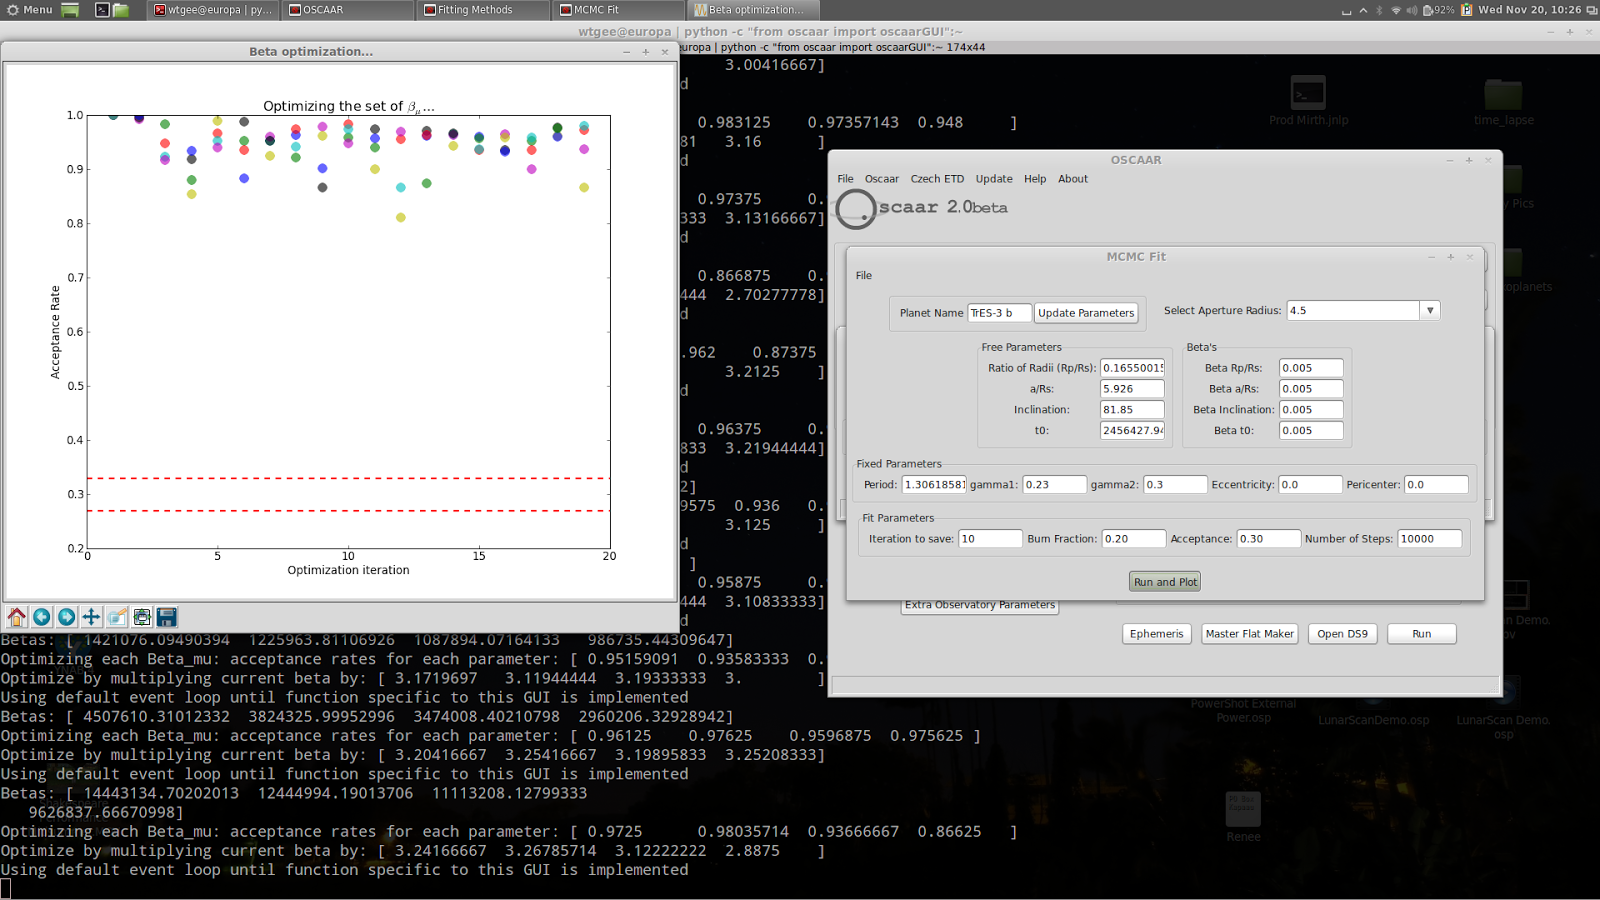1600x900 pixels.
Task: Click the panel clock Wed Nov 20
Action: tap(1530, 10)
